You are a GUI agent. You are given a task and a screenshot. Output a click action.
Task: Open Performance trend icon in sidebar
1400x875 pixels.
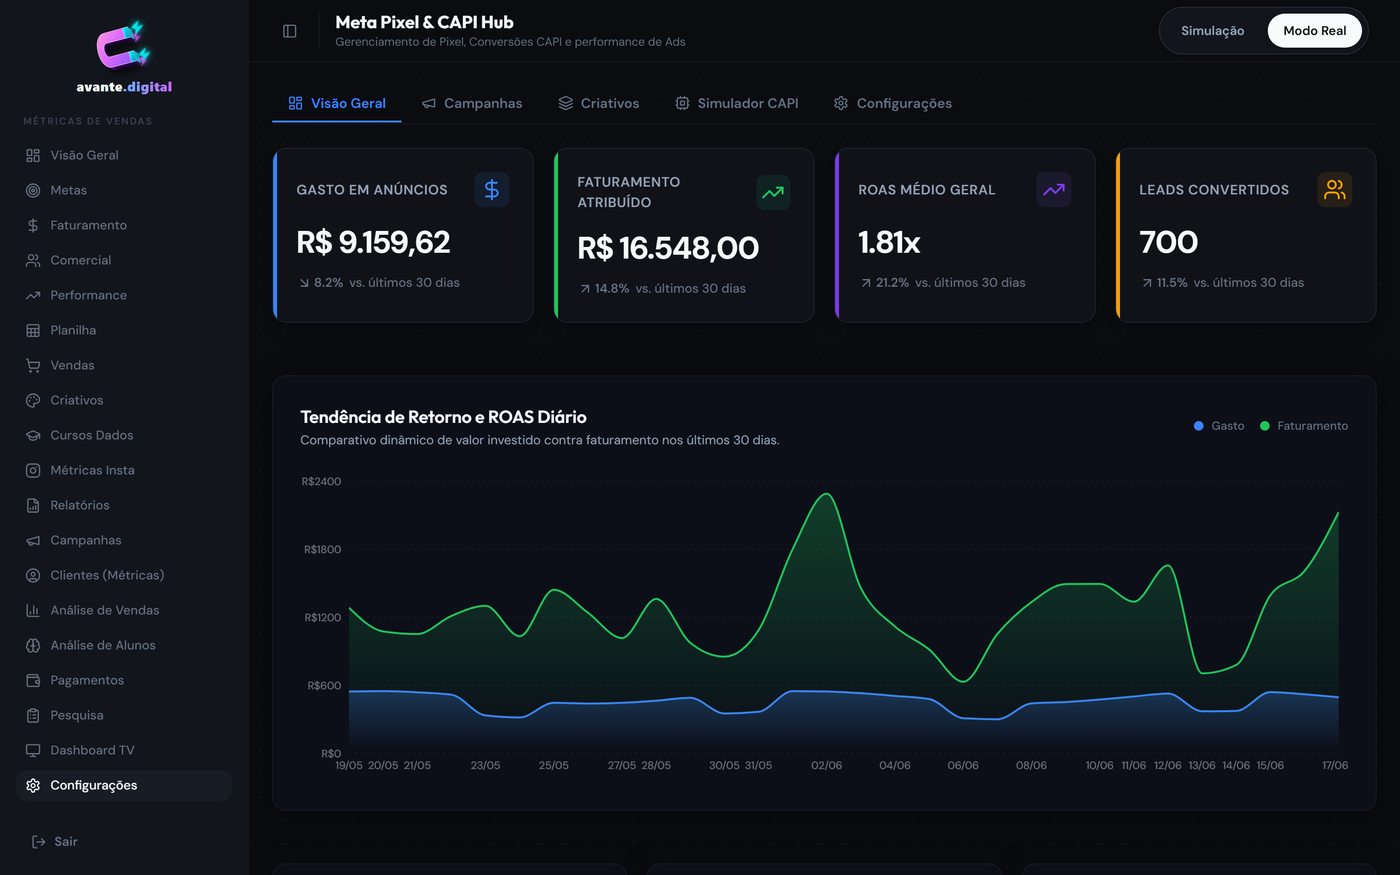point(33,295)
